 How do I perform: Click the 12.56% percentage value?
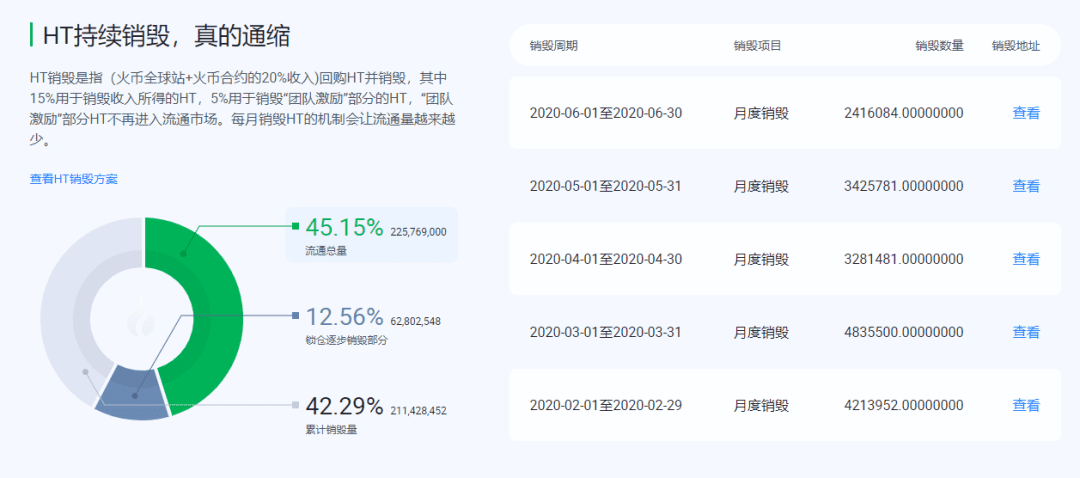pyautogui.click(x=344, y=316)
